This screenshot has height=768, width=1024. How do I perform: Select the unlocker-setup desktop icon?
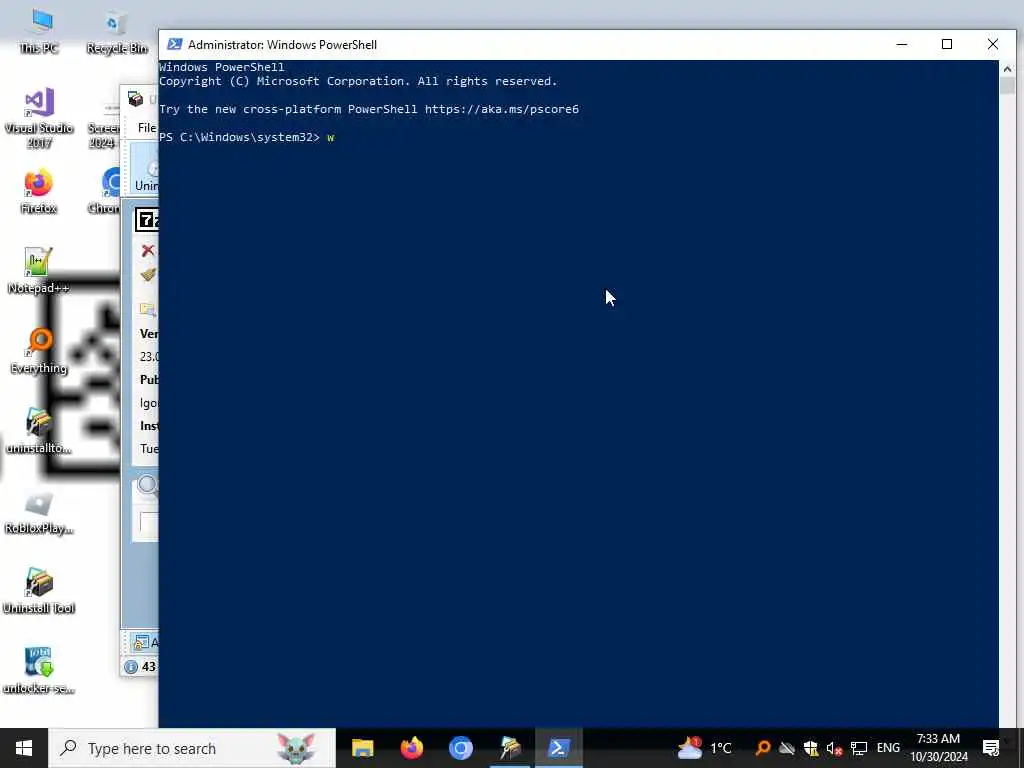[39, 671]
